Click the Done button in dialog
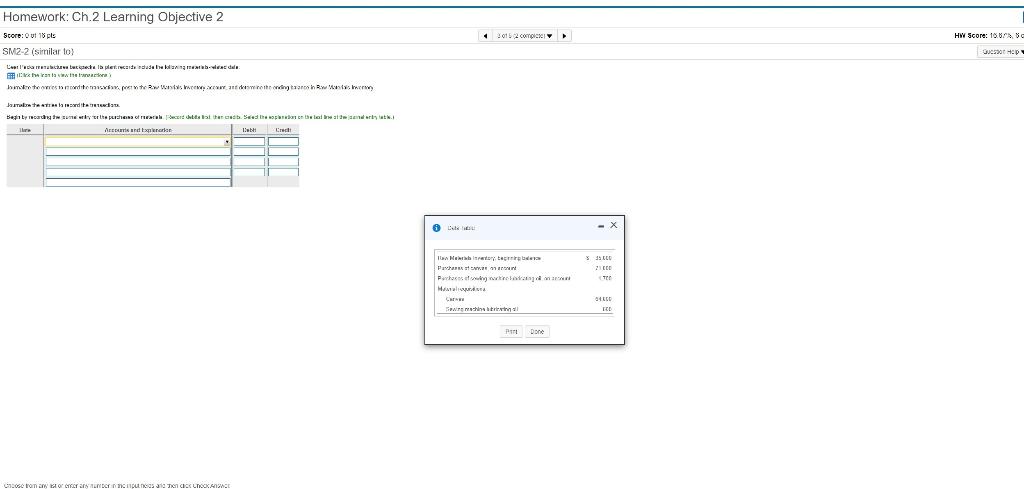This screenshot has height=489, width=1024. [537, 332]
